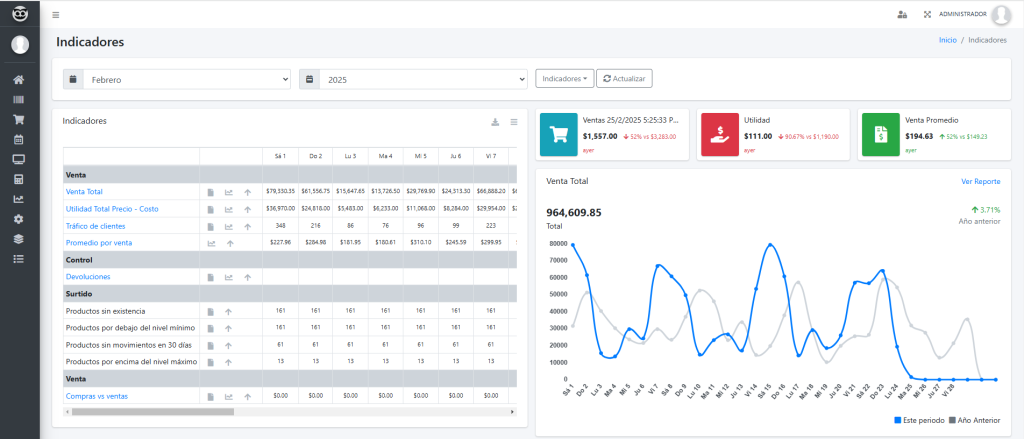Click the chart icon for Venta Total row
Image resolution: width=1024 pixels, height=439 pixels.
[228, 192]
